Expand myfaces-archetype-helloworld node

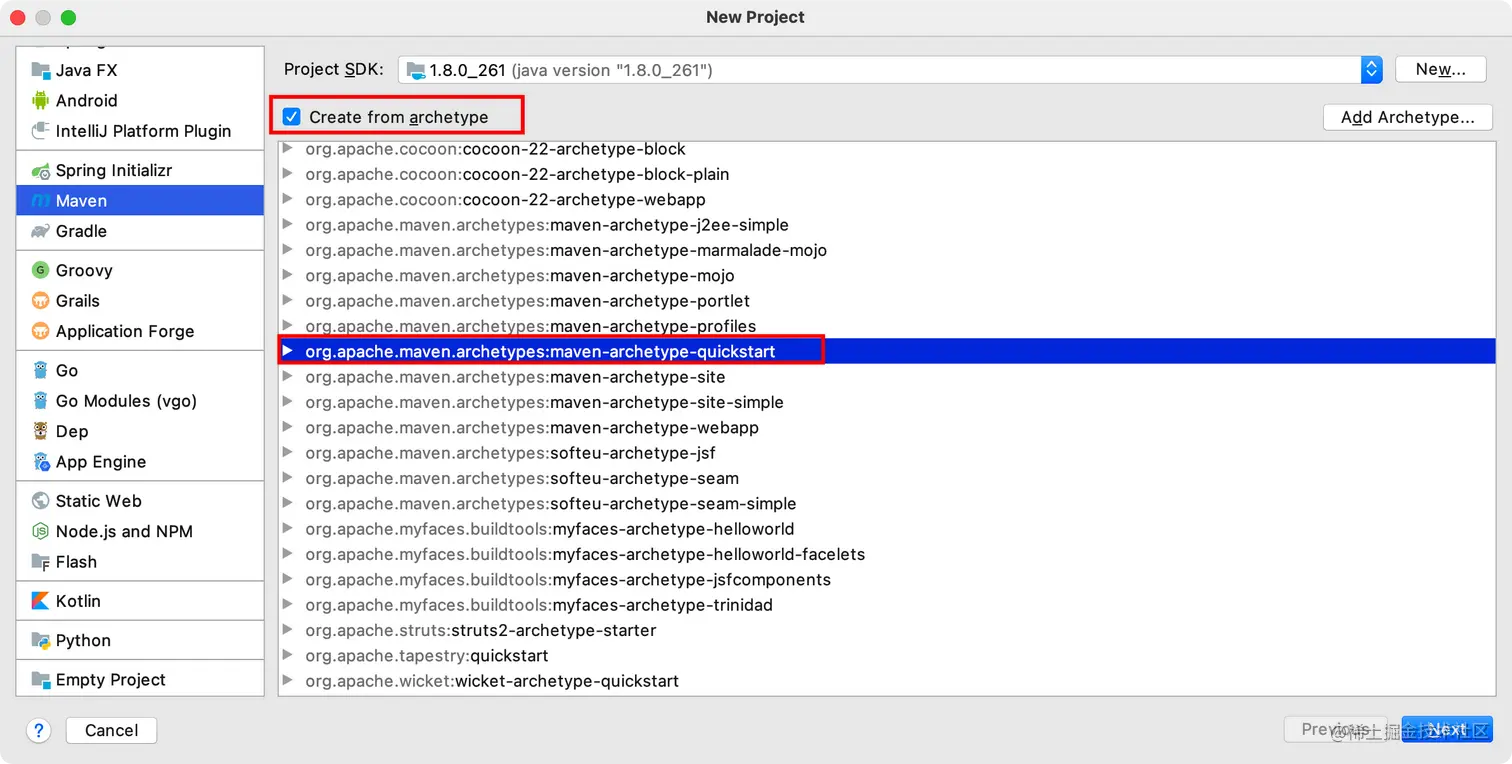pyautogui.click(x=288, y=529)
